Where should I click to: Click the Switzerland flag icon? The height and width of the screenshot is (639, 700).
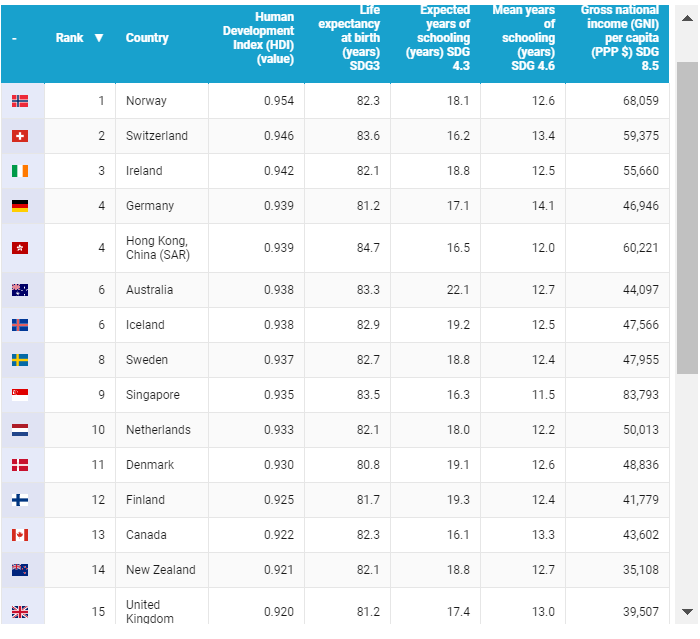coord(20,136)
